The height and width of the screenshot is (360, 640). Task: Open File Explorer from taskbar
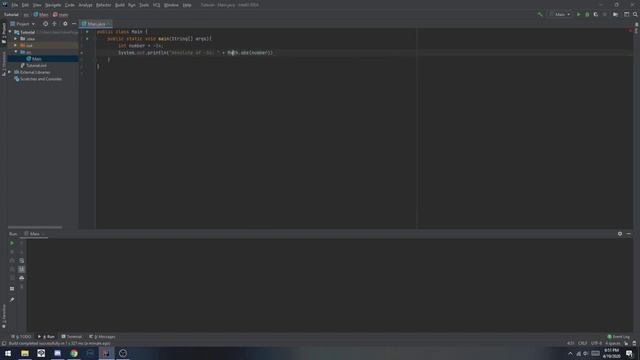[25, 353]
